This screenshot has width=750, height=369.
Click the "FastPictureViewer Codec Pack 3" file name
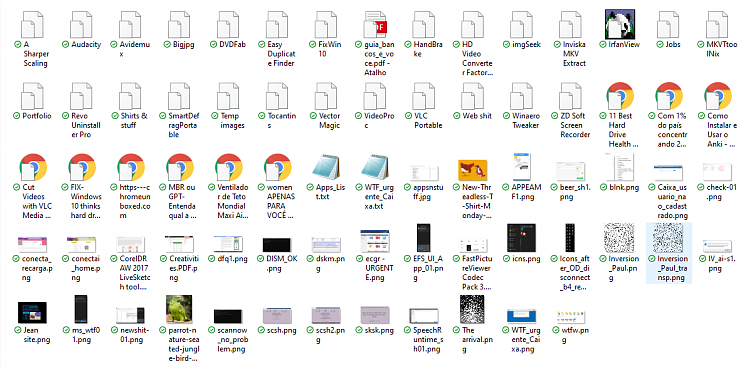(477, 273)
